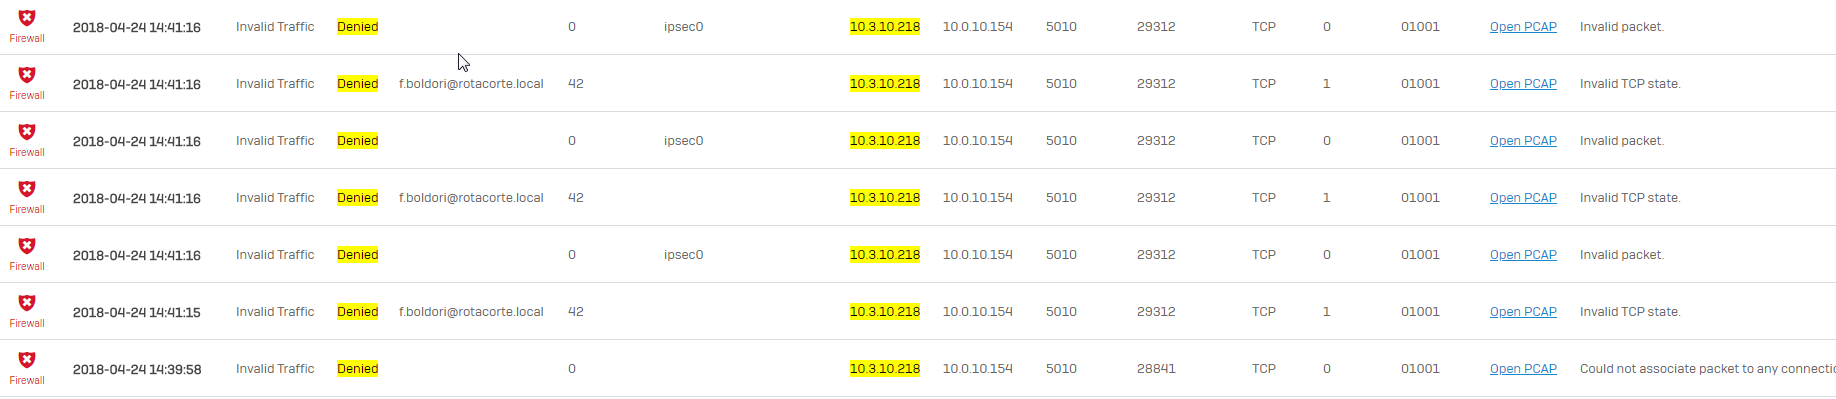
Task: Click the Firewall shield icon in the third row
Action: point(27,132)
